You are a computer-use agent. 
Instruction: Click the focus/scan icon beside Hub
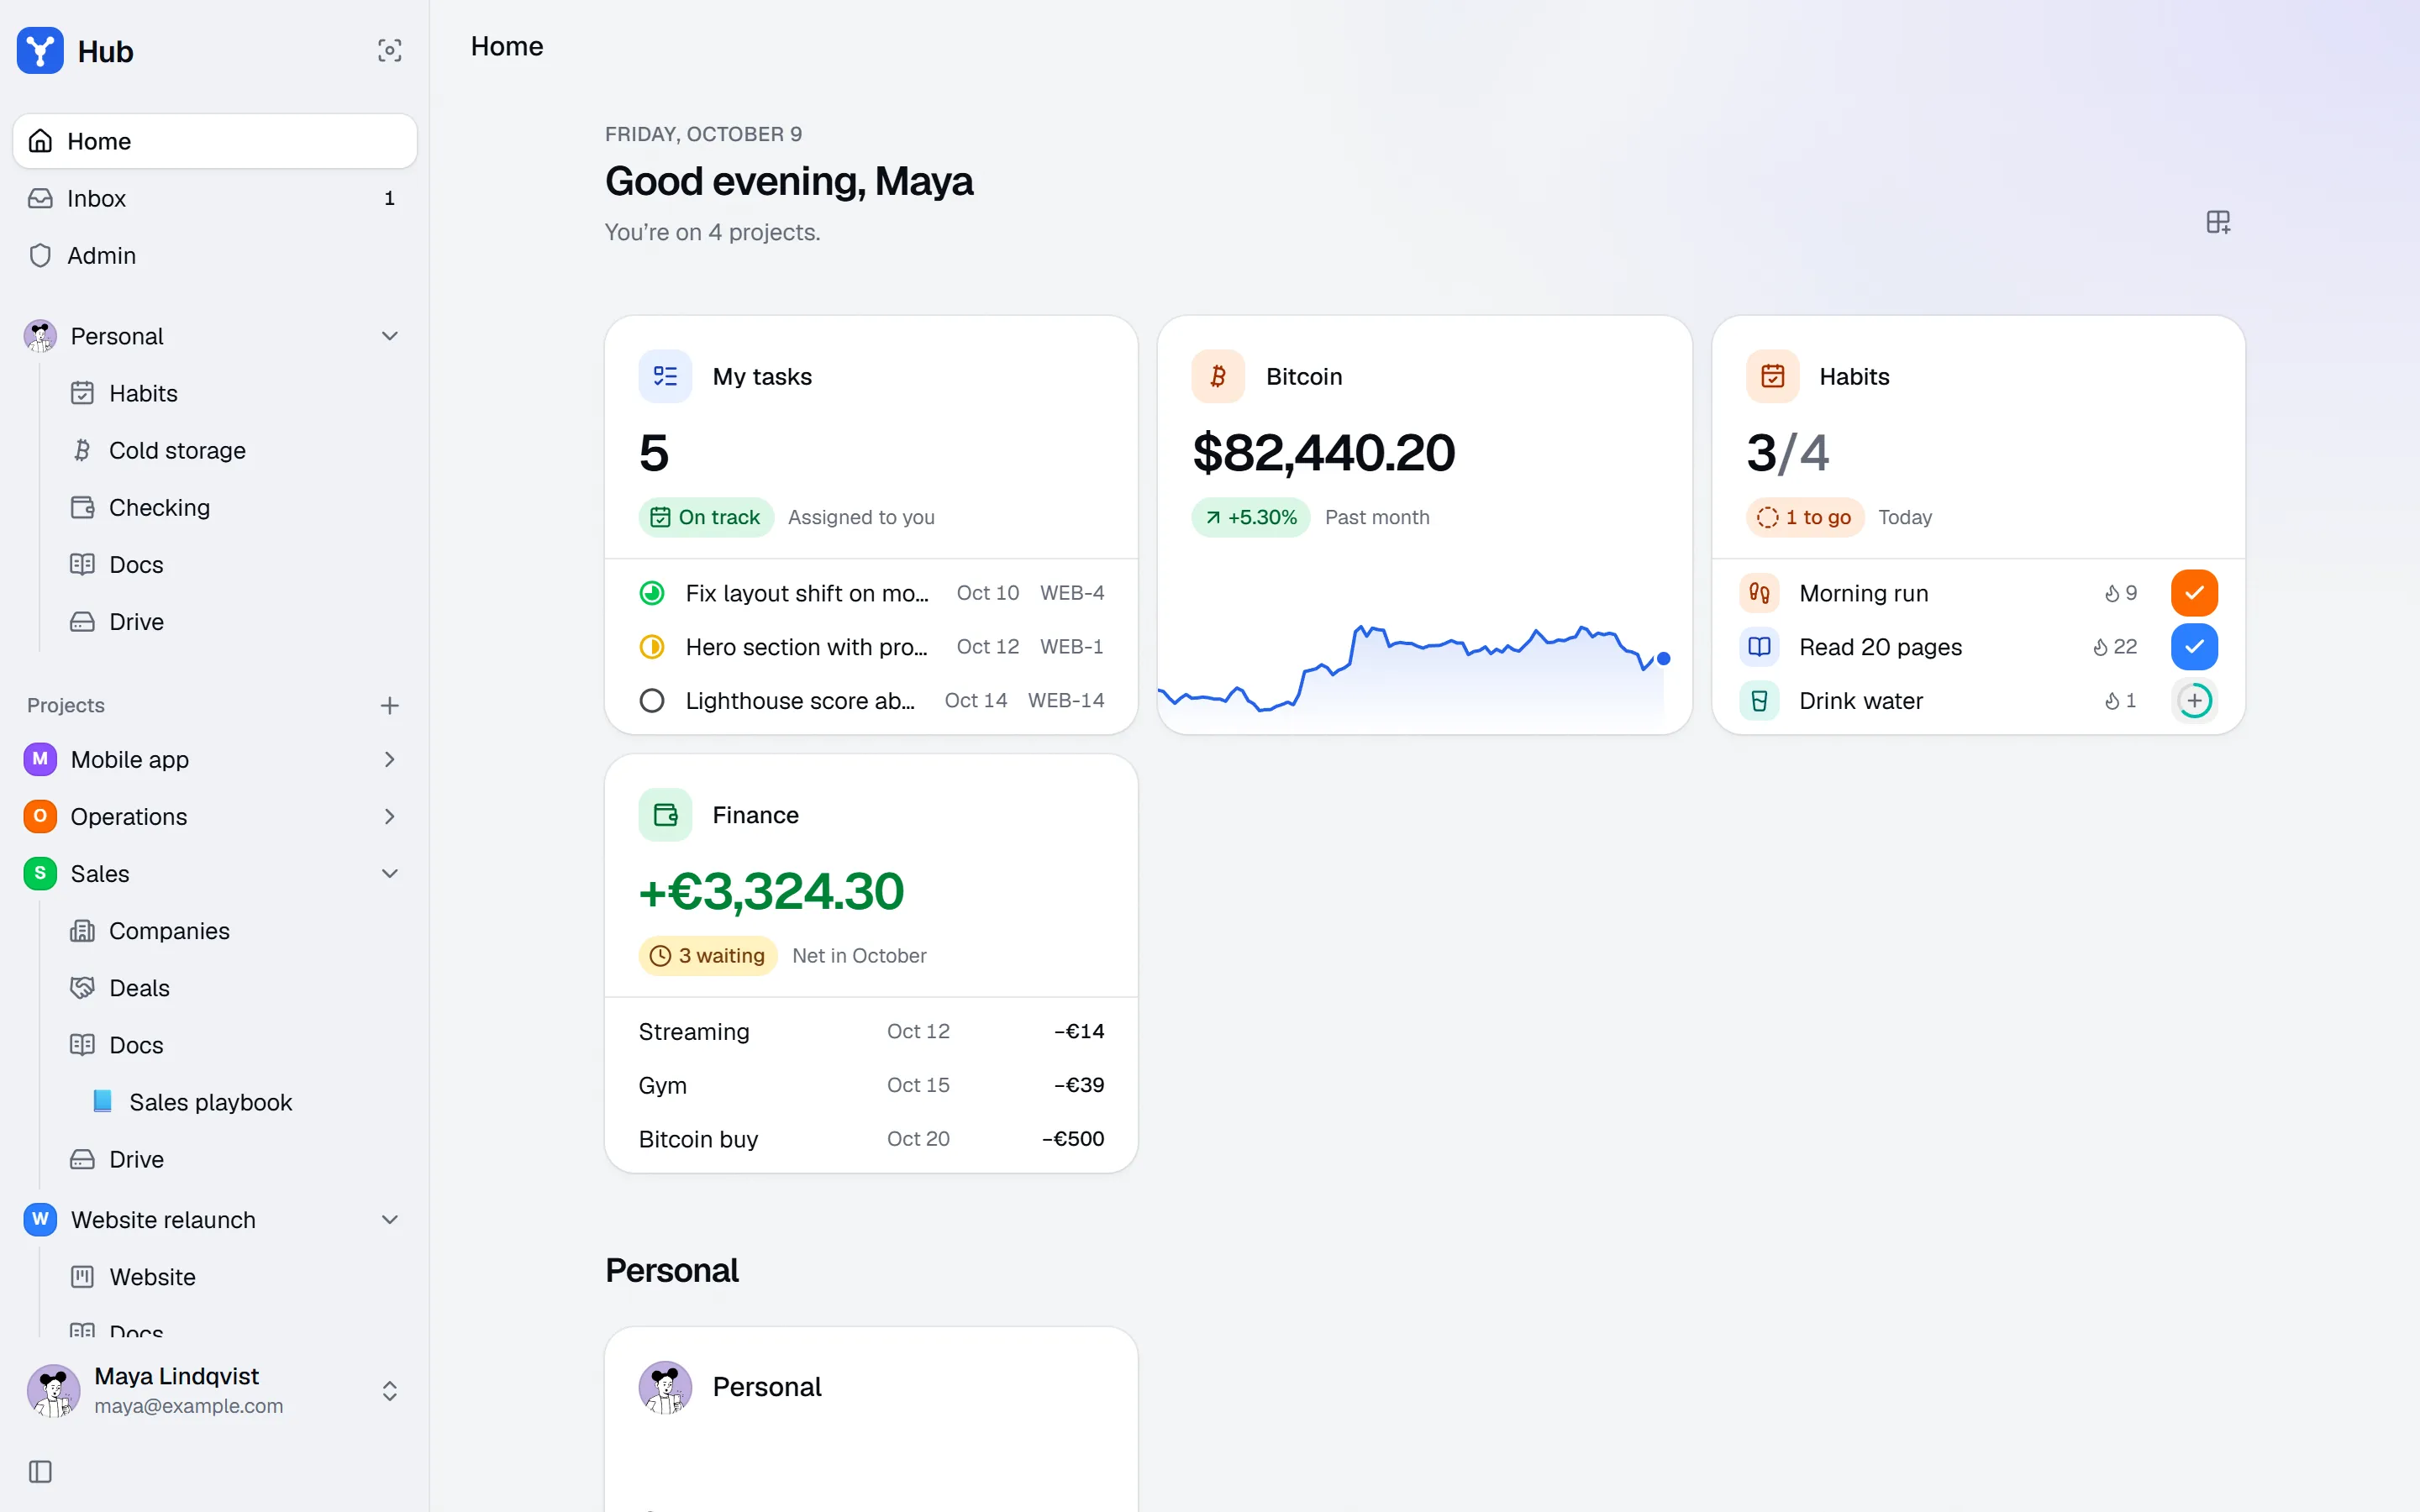(x=390, y=51)
